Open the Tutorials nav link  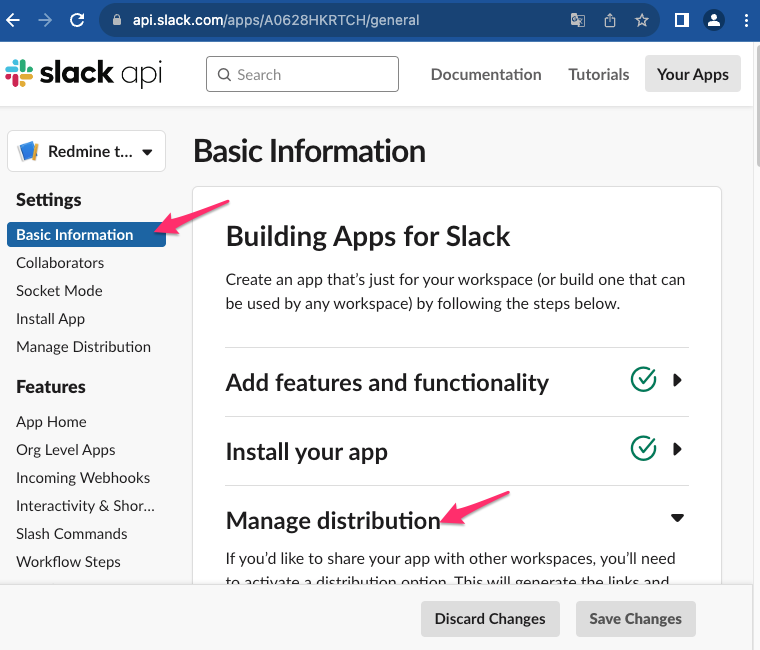(x=599, y=74)
